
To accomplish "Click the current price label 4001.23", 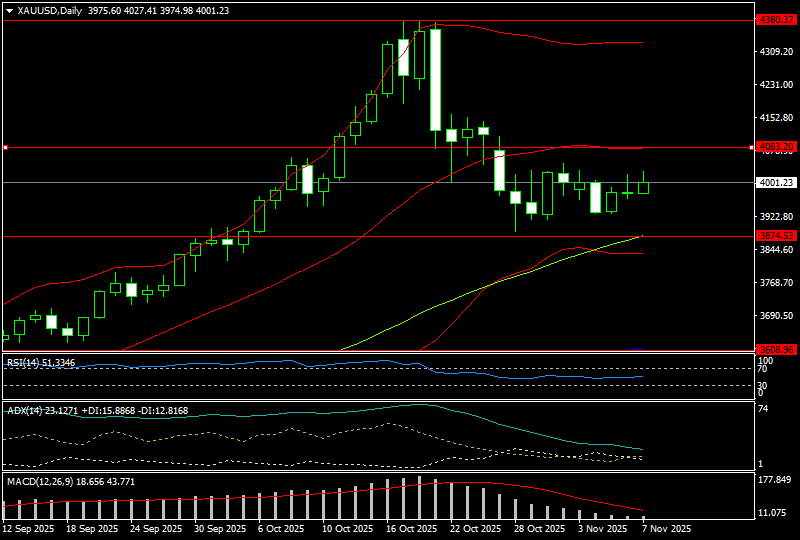I will pos(776,183).
